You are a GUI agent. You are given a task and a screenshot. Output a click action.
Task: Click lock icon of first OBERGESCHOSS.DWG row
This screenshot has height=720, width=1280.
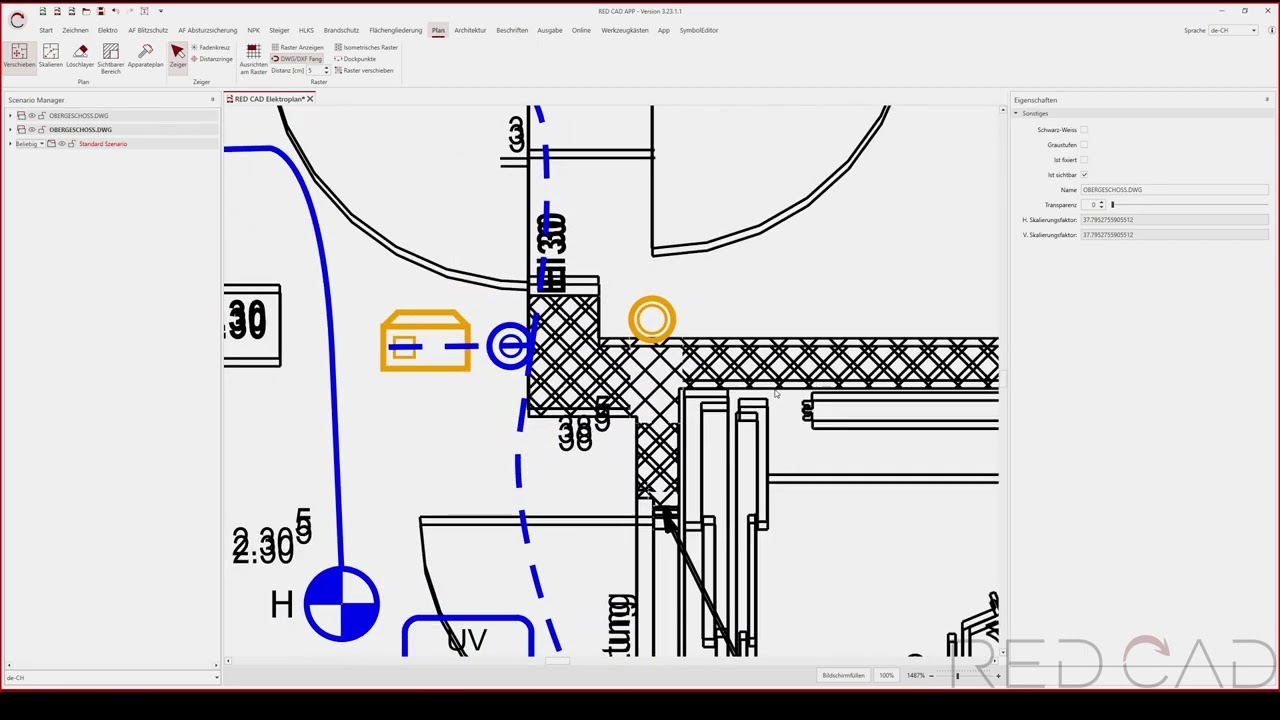coord(42,115)
